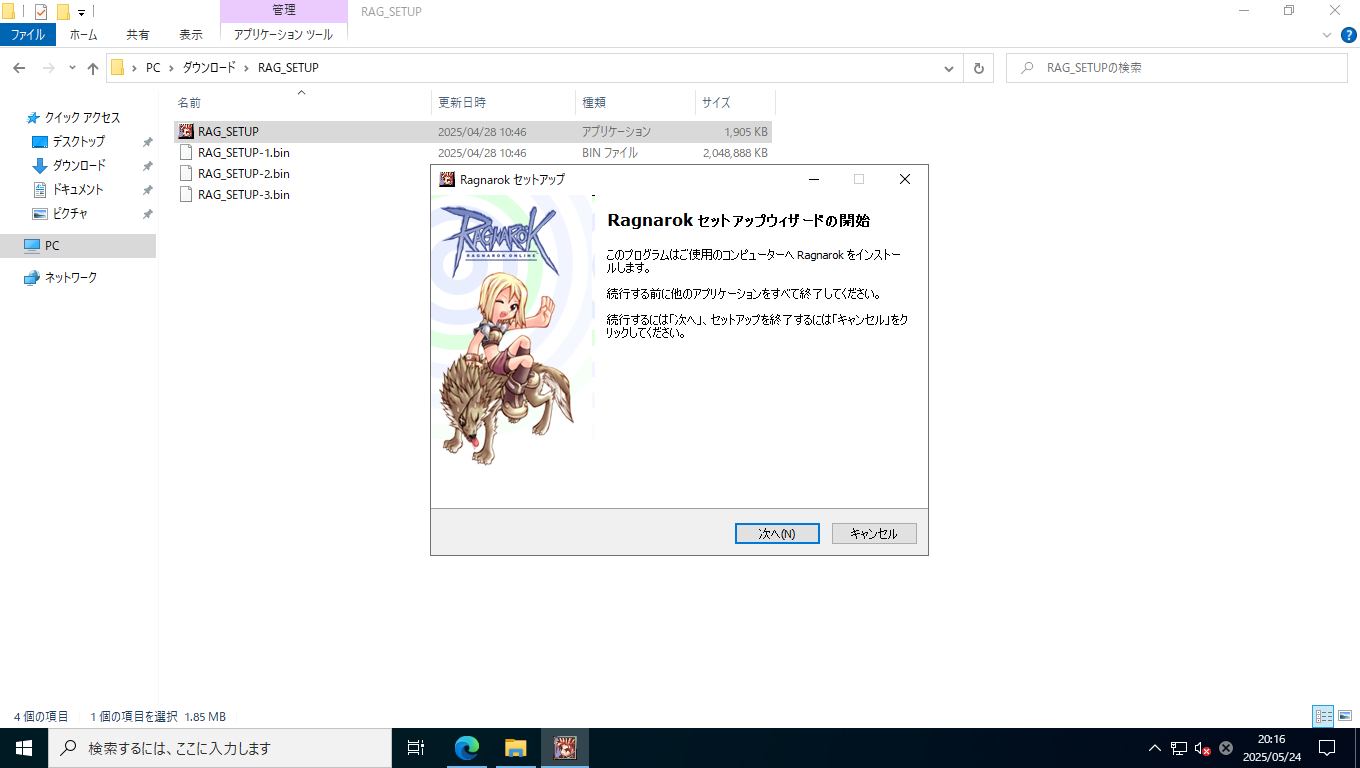1360x768 pixels.
Task: Open the アプリケーション ツール tab
Action: (284, 34)
